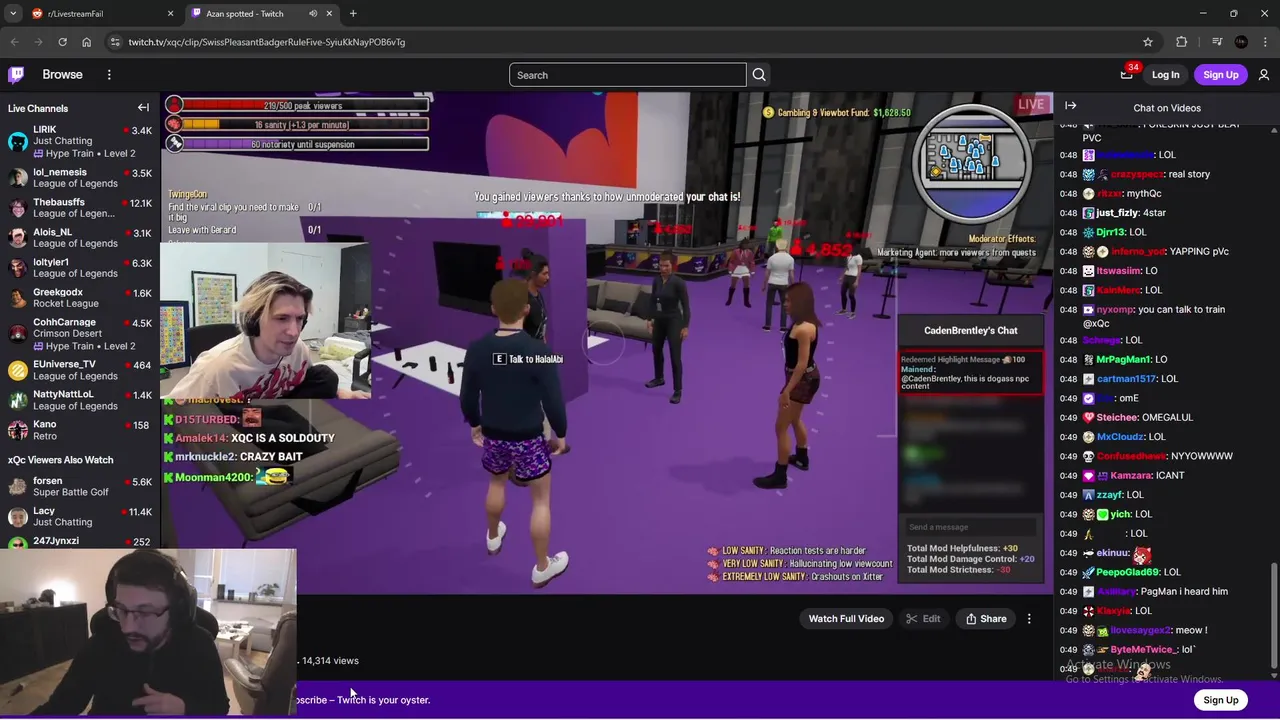Viewport: 1280px width, 720px height.
Task: Click the Edit clip button
Action: pos(923,619)
